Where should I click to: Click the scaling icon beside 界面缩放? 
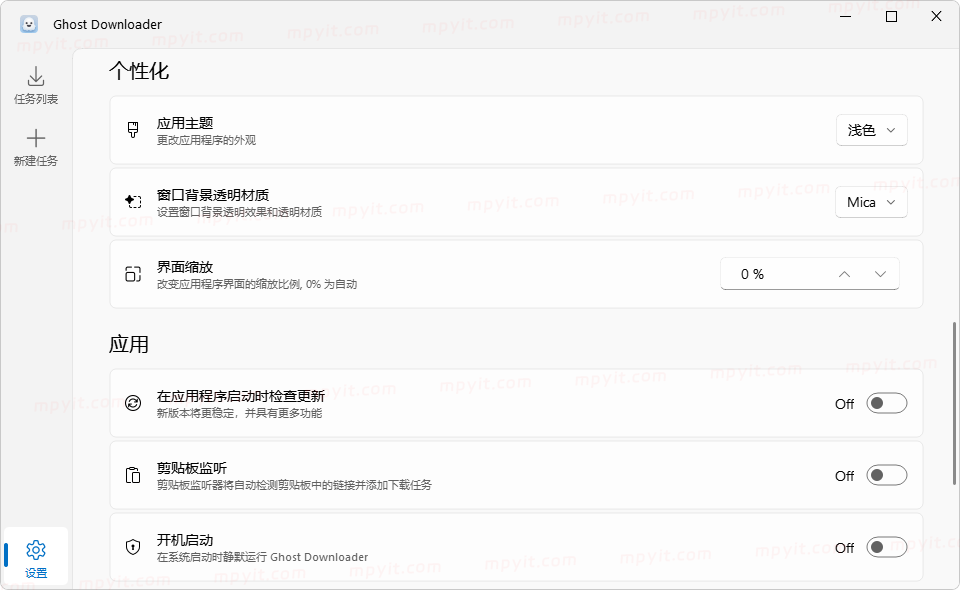(x=133, y=274)
